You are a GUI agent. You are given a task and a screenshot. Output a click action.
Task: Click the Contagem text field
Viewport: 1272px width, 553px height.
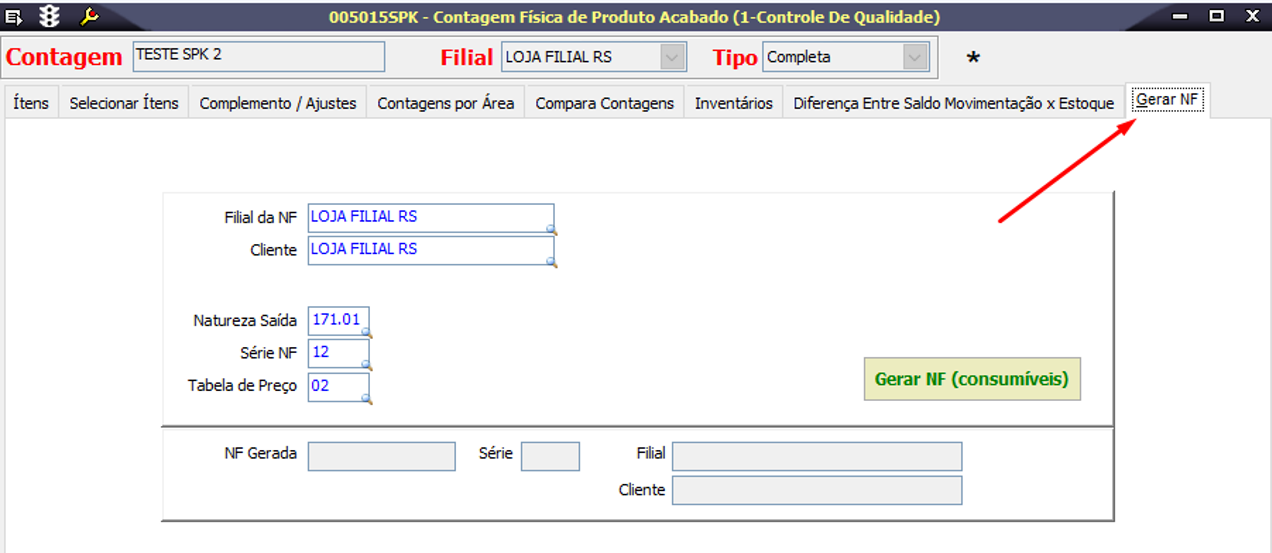coord(258,56)
